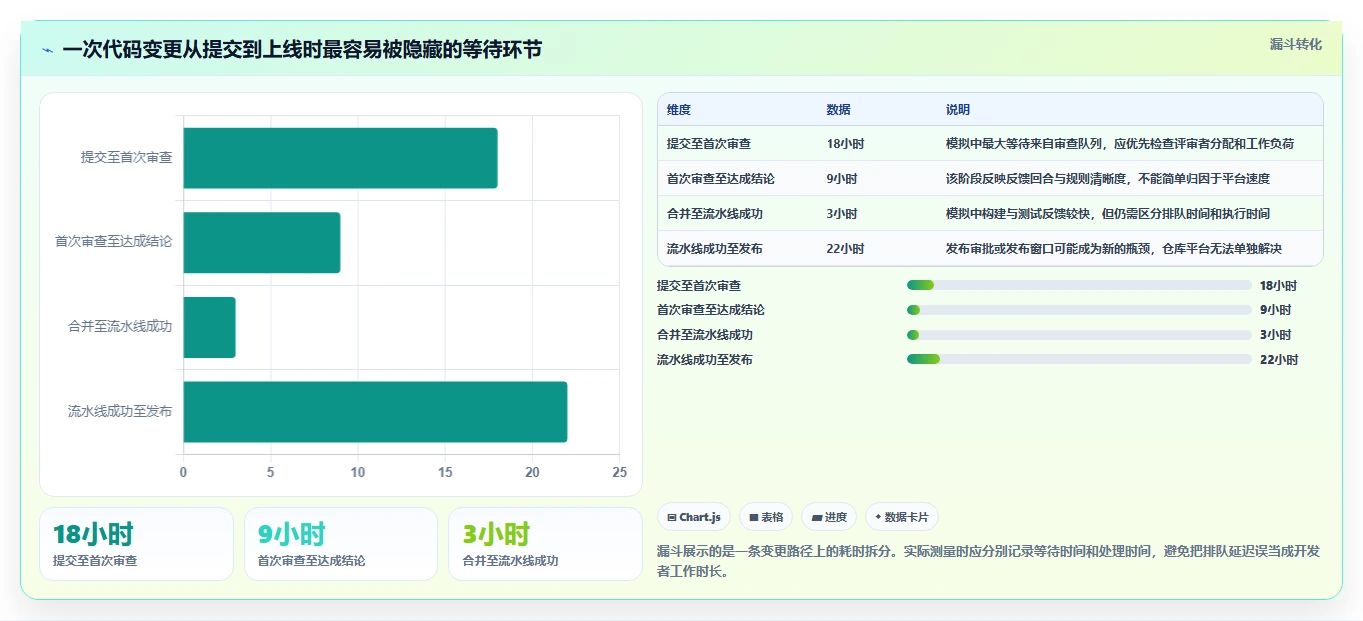1363x621 pixels.
Task: Click the 漏斗转化 label in header
Action: click(x=1296, y=45)
